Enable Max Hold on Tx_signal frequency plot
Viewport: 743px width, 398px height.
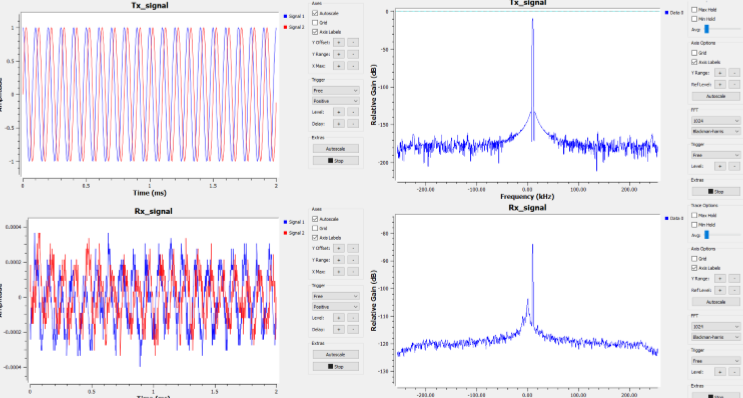tap(695, 9)
